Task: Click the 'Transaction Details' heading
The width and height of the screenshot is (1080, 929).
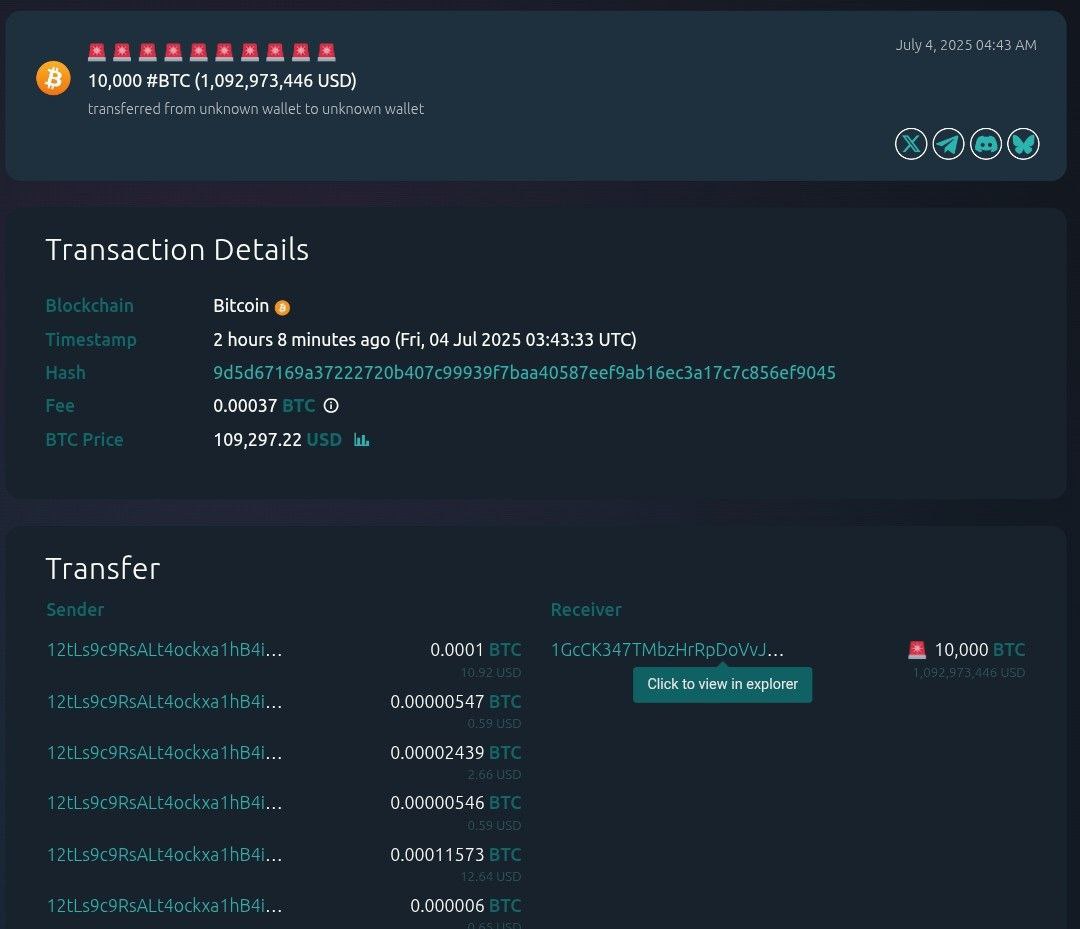Action: point(177,249)
